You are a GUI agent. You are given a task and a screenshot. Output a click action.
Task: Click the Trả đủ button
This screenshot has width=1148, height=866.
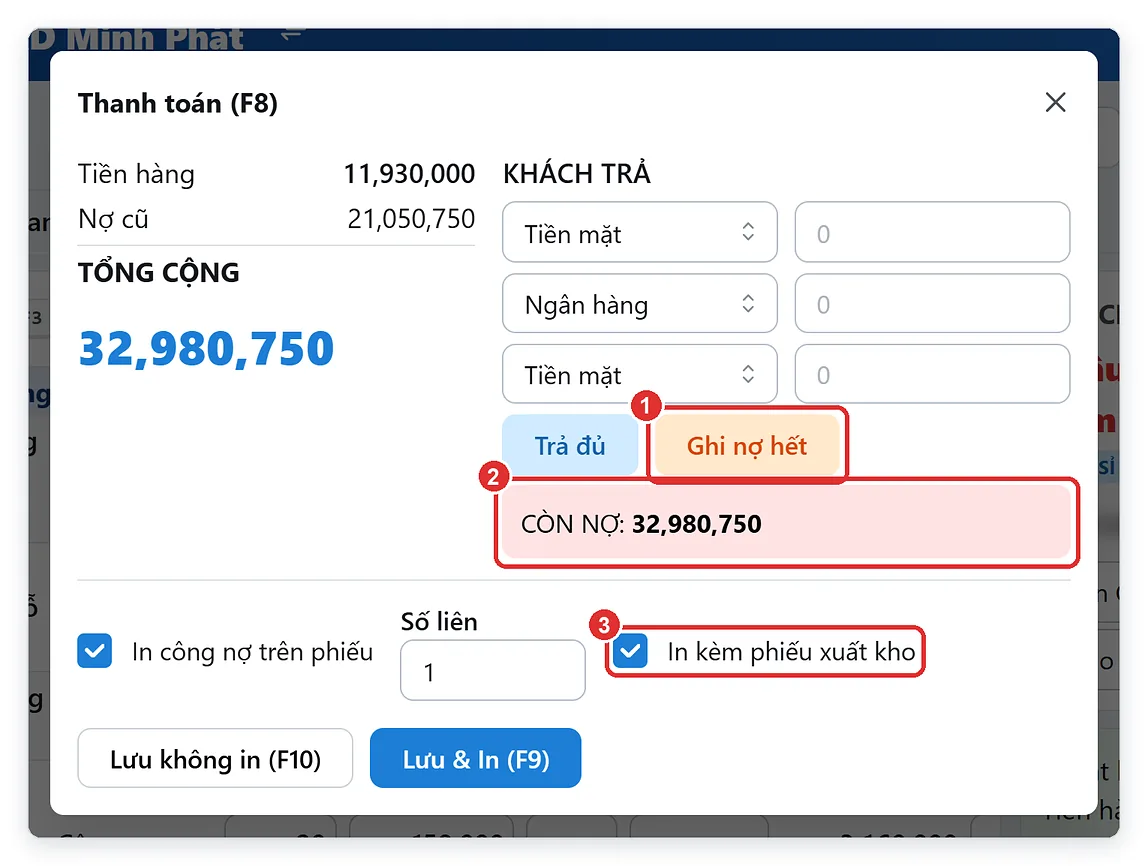click(570, 445)
